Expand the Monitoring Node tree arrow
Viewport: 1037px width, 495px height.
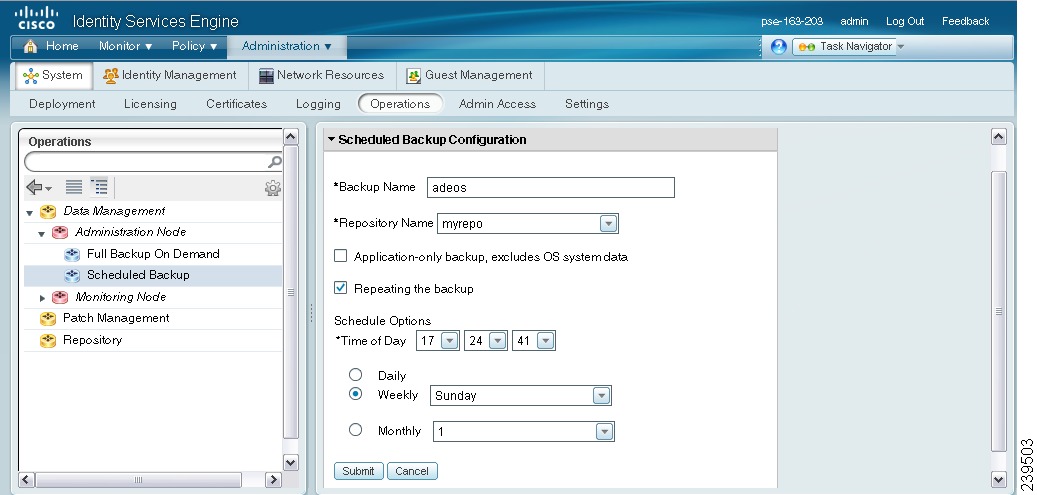click(x=42, y=298)
